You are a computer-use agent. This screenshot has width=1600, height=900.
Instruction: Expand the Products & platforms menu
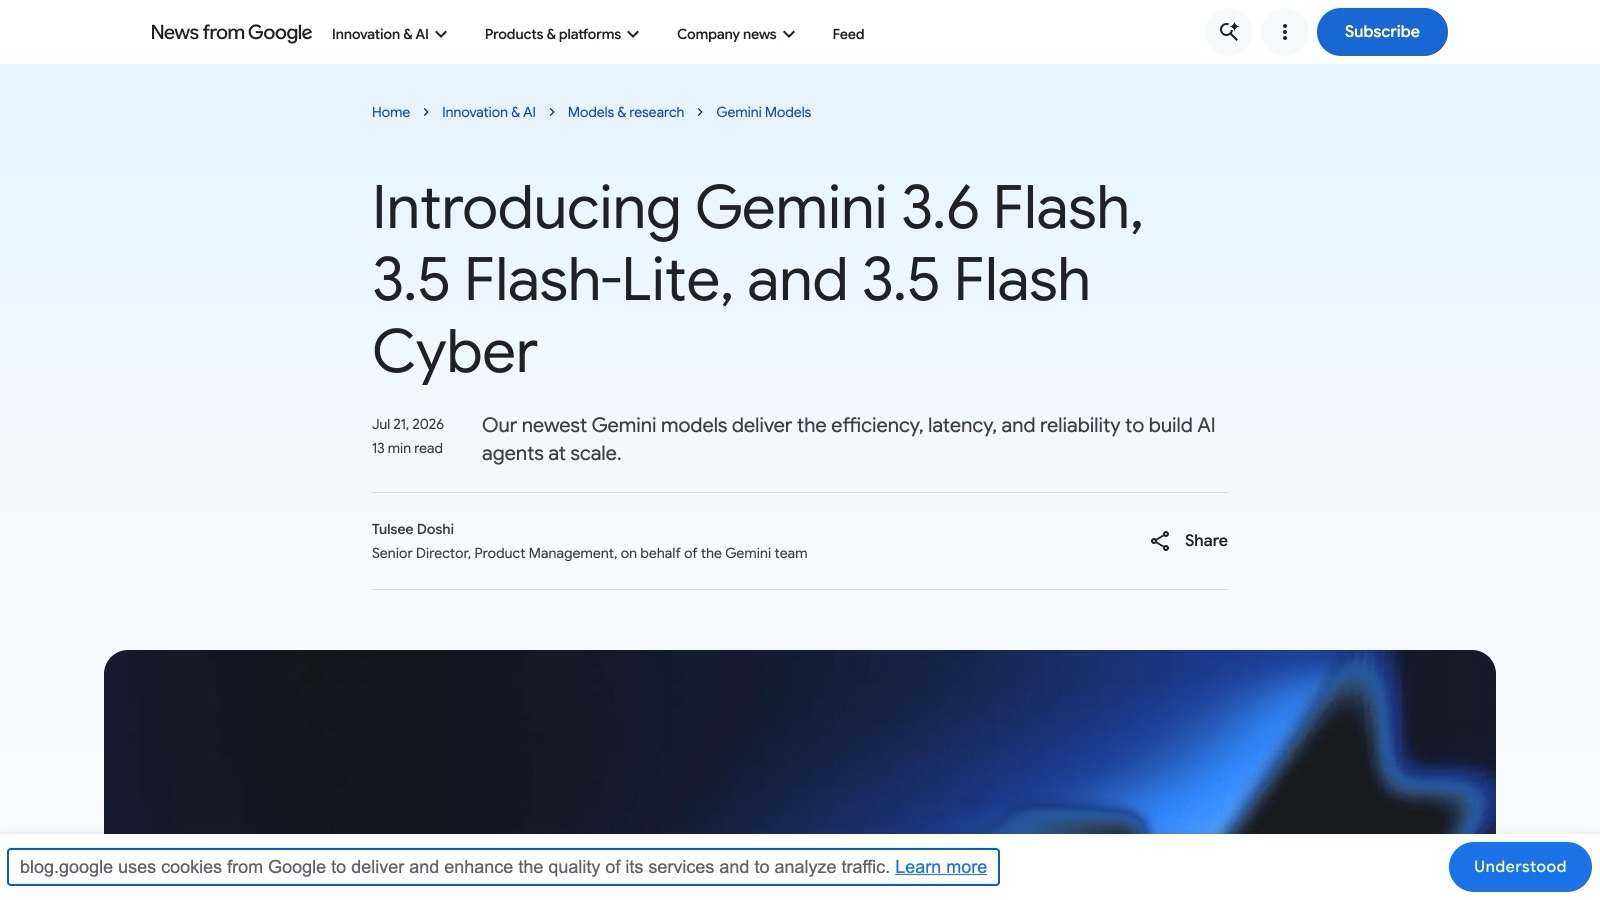click(562, 34)
